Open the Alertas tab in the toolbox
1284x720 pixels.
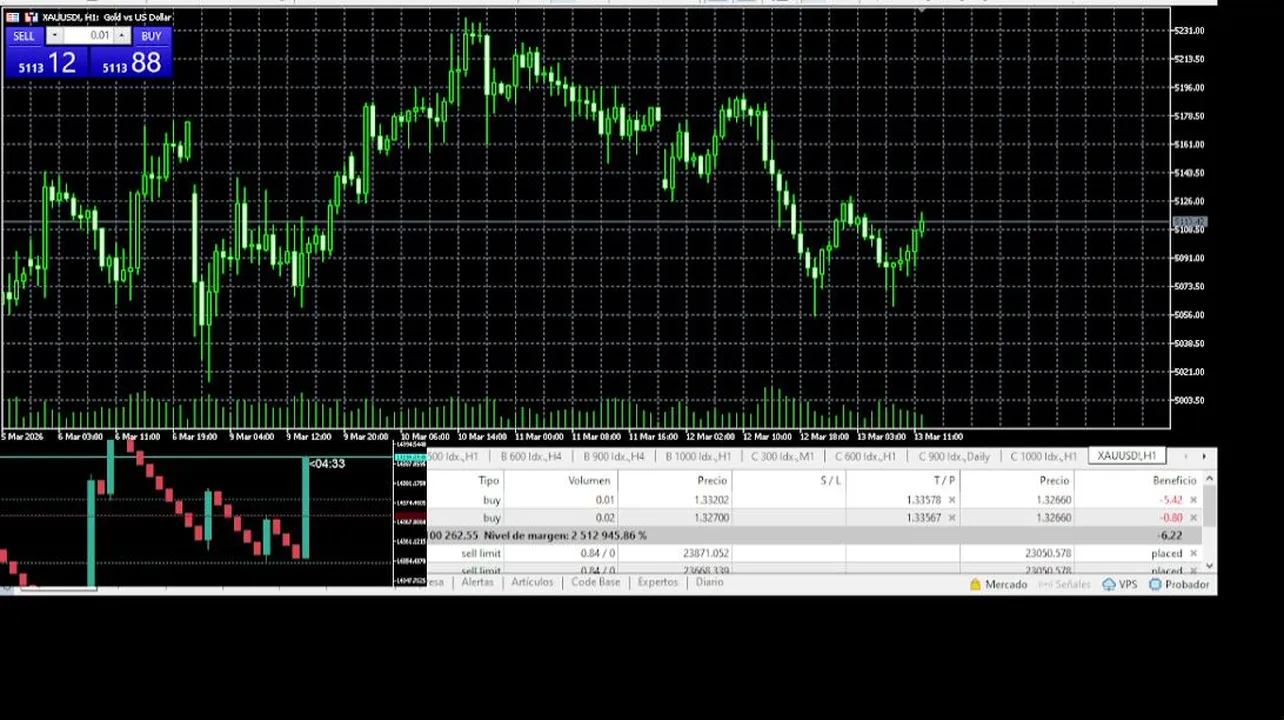(x=477, y=582)
